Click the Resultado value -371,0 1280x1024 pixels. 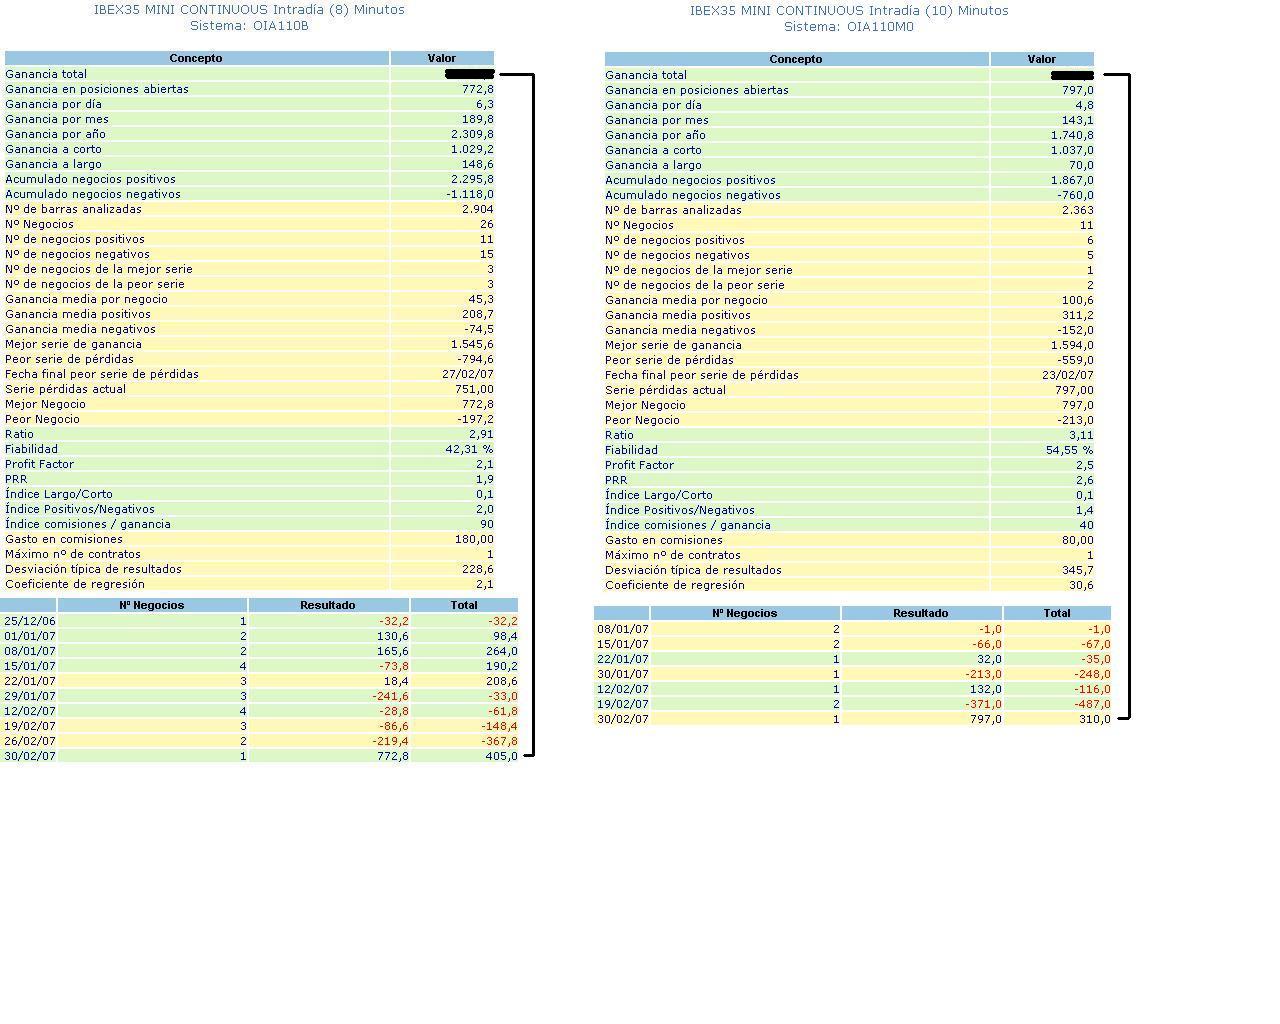coord(983,704)
